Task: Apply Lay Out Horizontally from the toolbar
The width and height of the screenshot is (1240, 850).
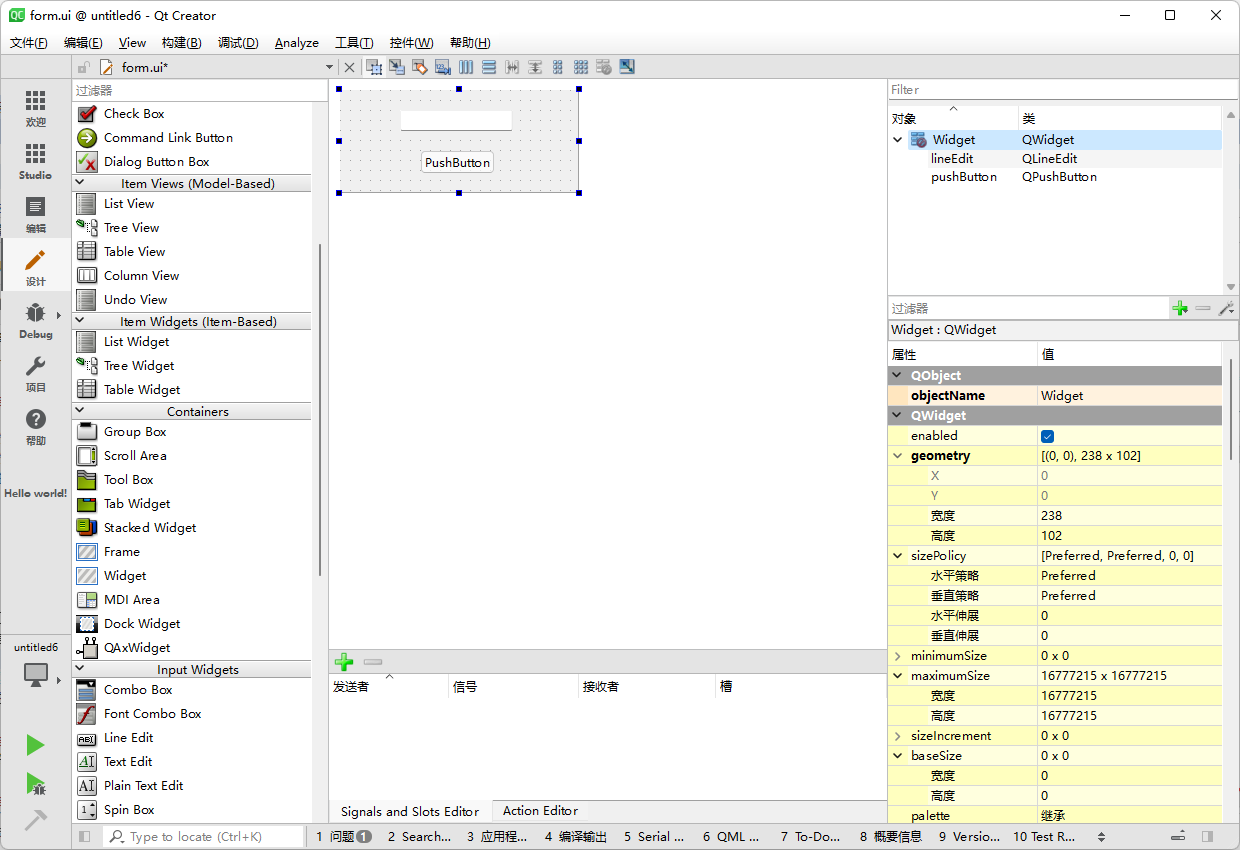Action: coord(466,67)
